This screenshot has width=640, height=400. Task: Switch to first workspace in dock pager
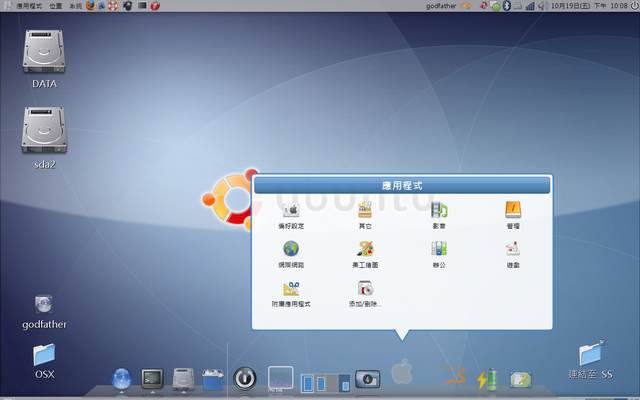[308, 383]
